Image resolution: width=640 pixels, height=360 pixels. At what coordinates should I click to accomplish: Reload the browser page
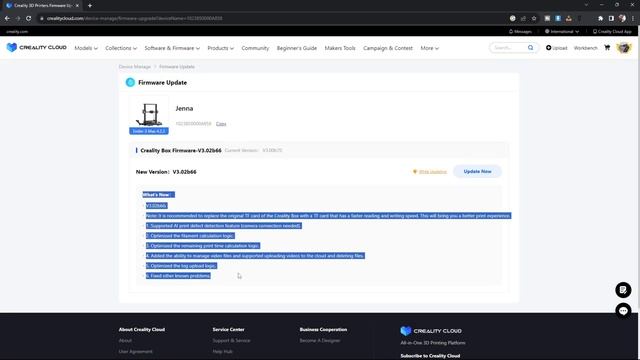pos(29,18)
